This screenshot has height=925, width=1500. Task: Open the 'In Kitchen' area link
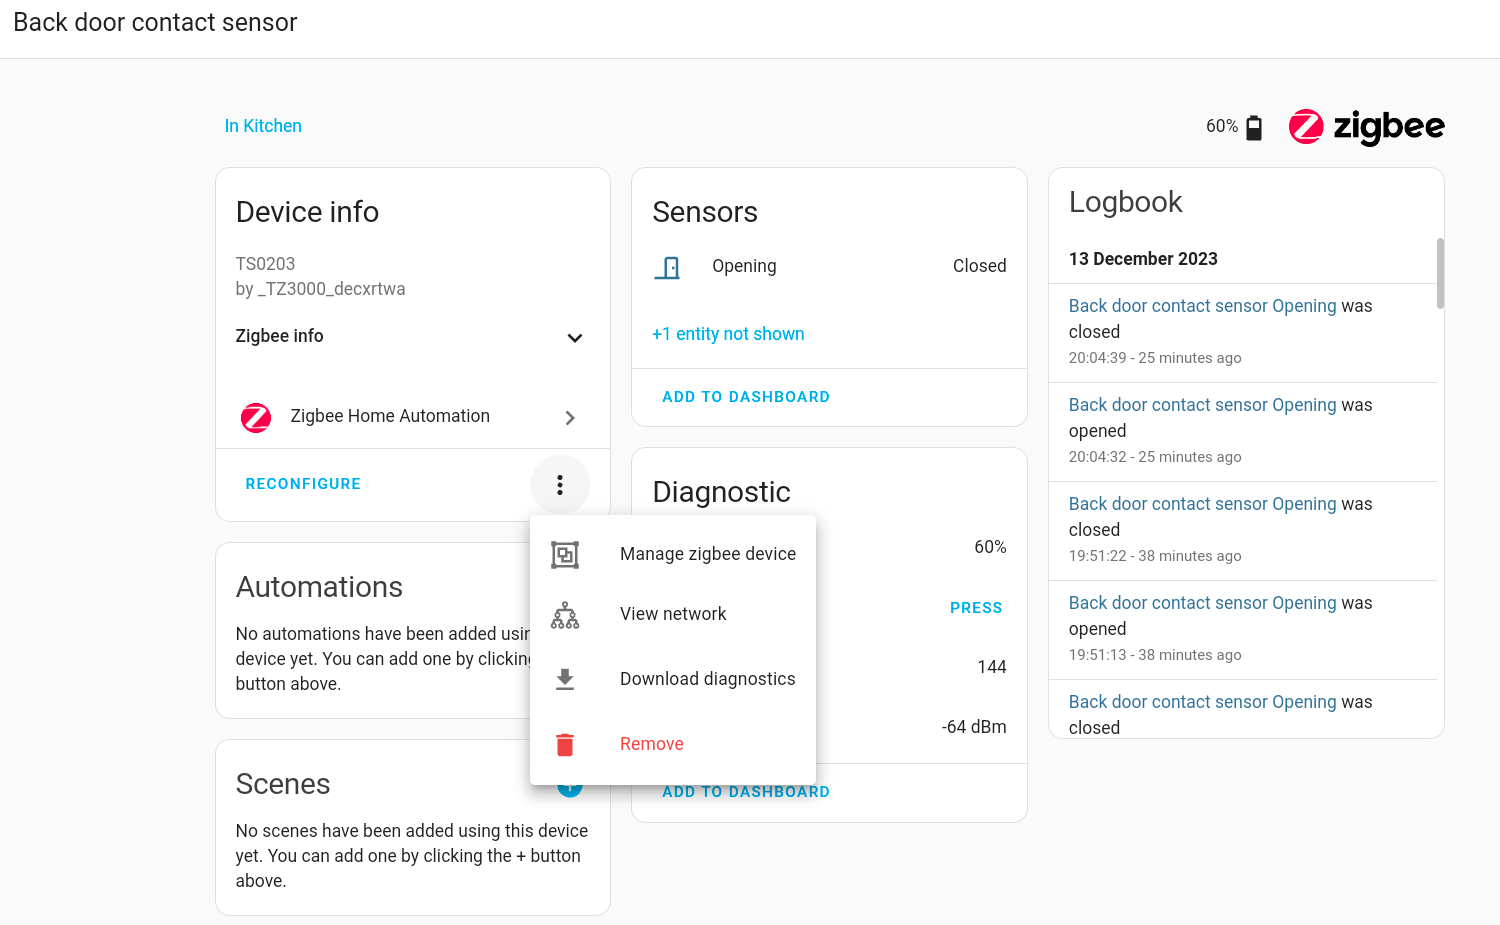pyautogui.click(x=263, y=125)
